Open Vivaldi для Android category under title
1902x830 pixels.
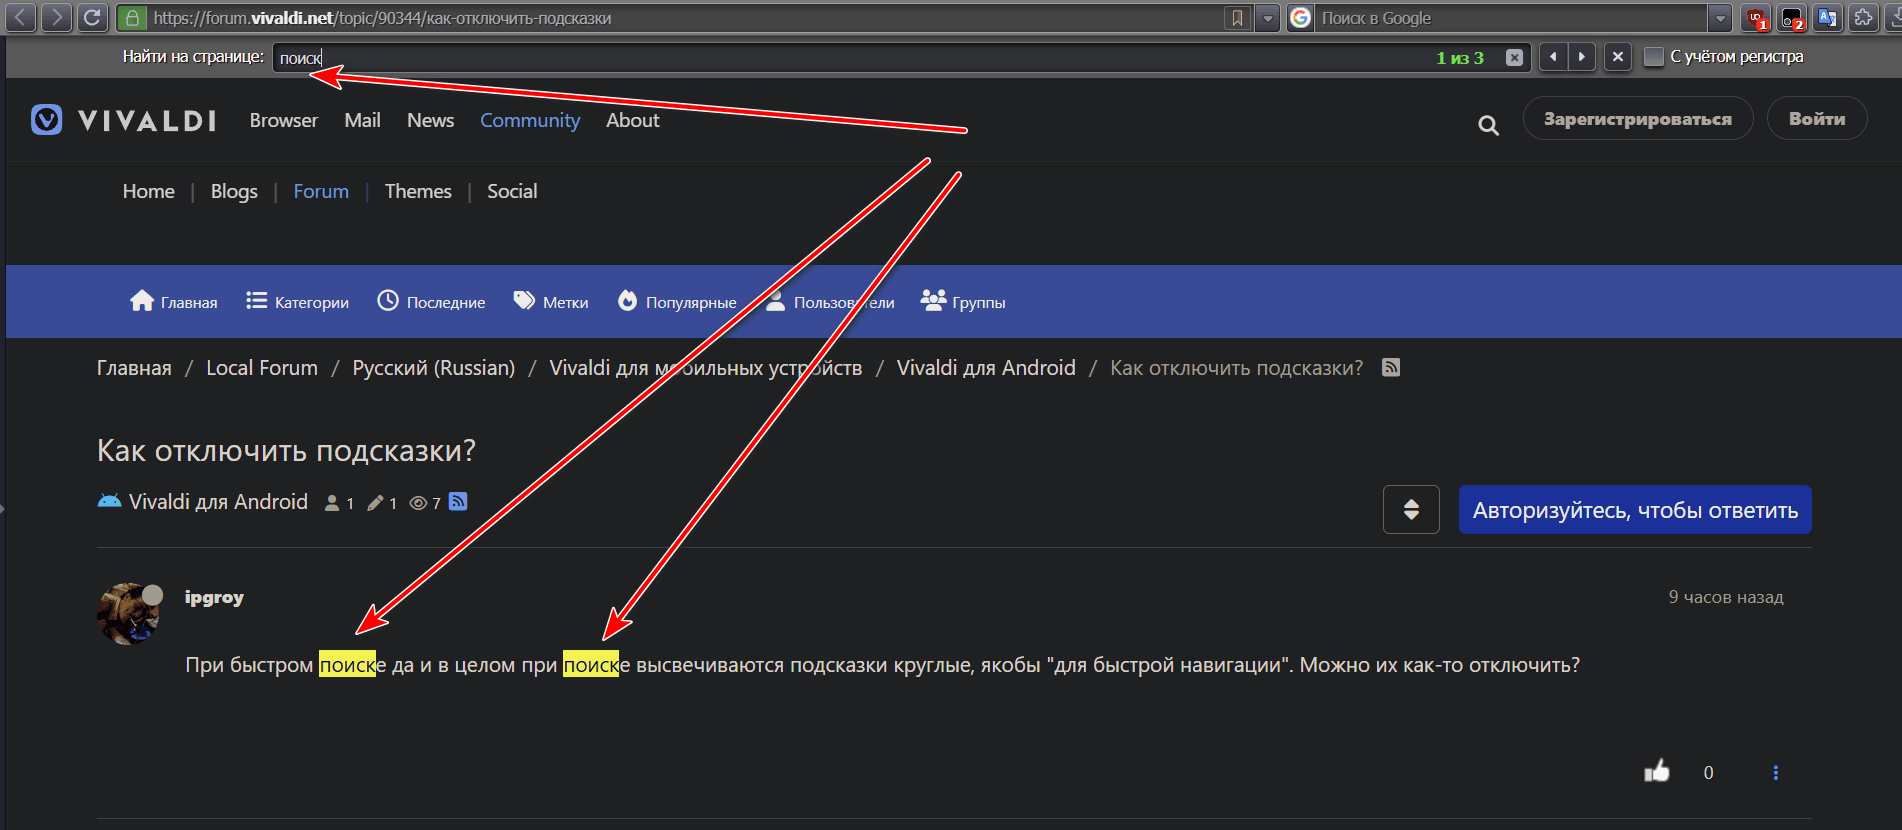218,502
